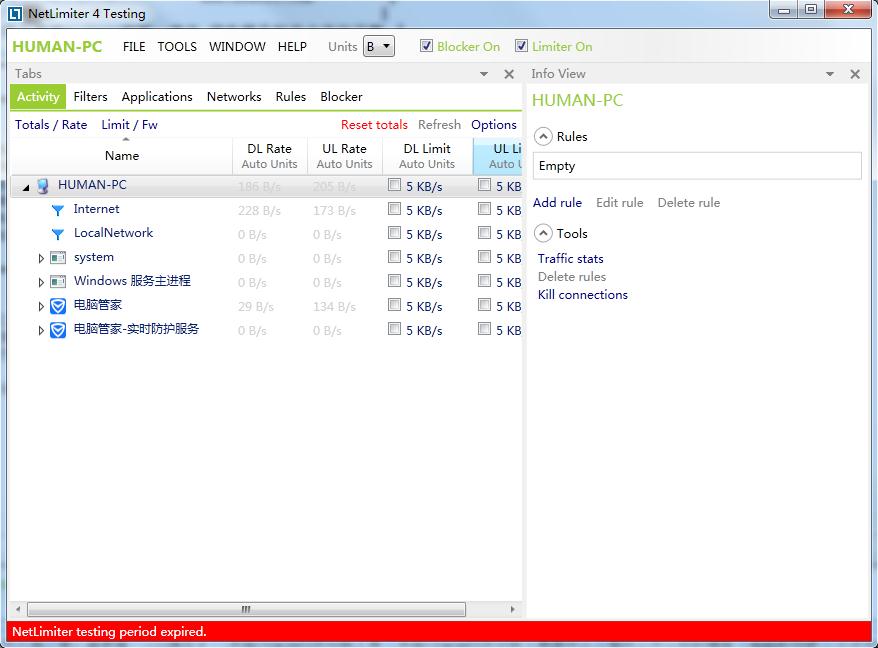Click the DL Rate column header

(269, 156)
